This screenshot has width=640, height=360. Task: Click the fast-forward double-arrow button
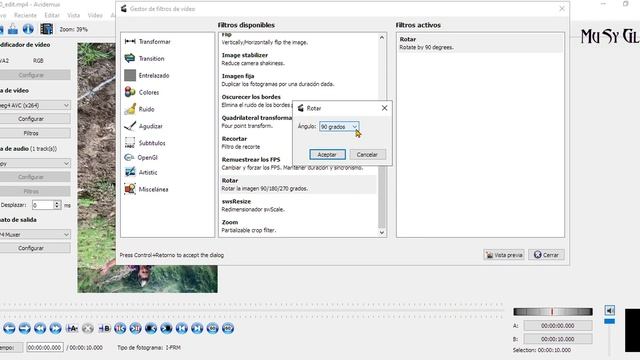[56, 328]
